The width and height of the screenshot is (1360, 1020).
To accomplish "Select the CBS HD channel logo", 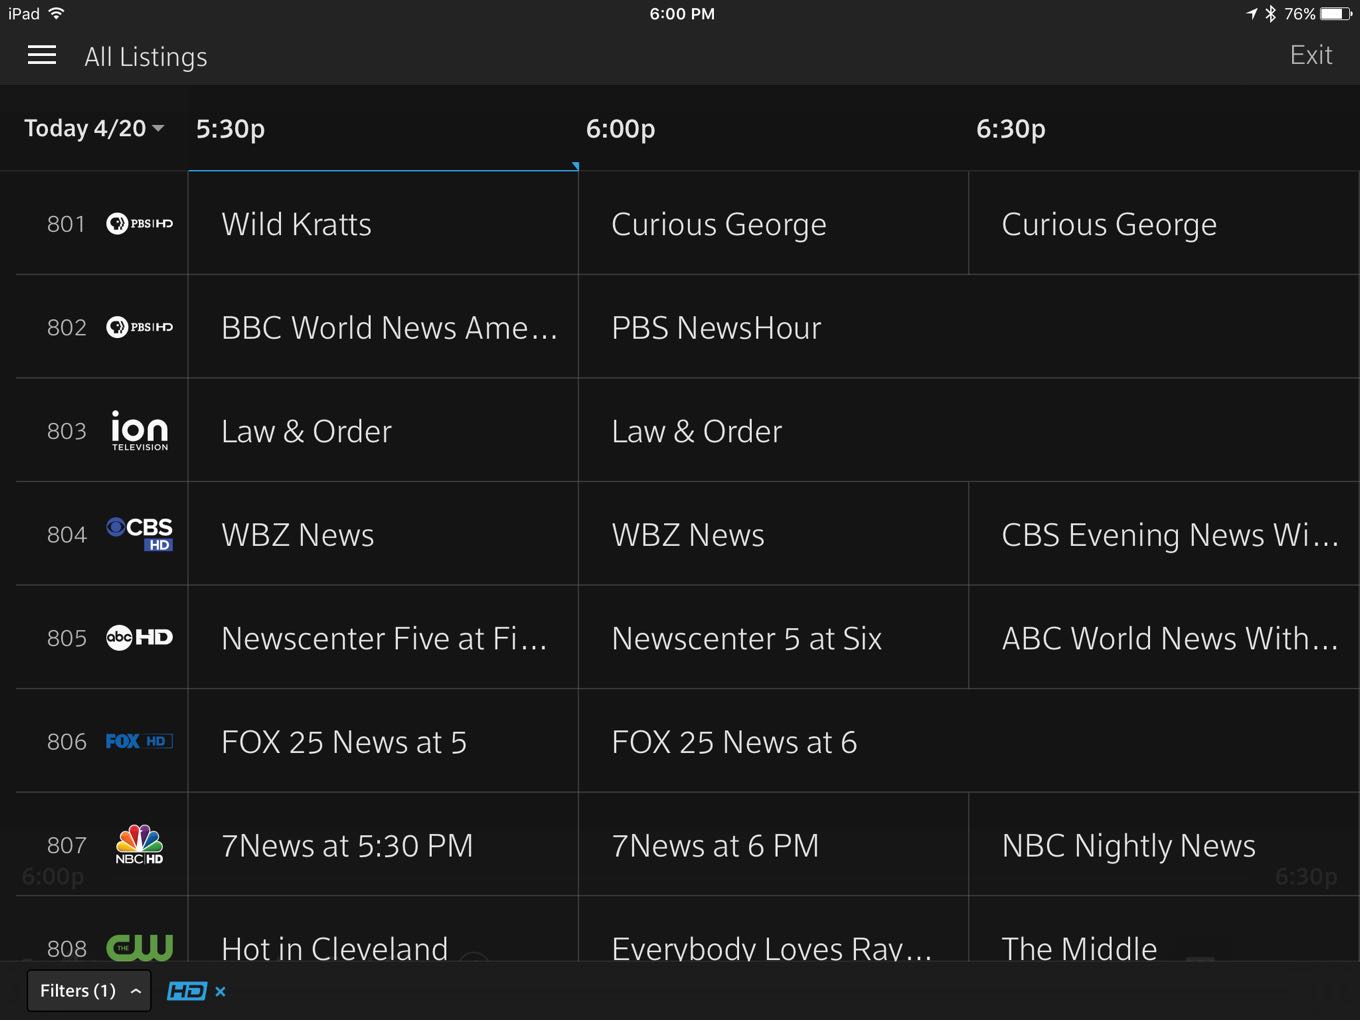I will click(139, 534).
